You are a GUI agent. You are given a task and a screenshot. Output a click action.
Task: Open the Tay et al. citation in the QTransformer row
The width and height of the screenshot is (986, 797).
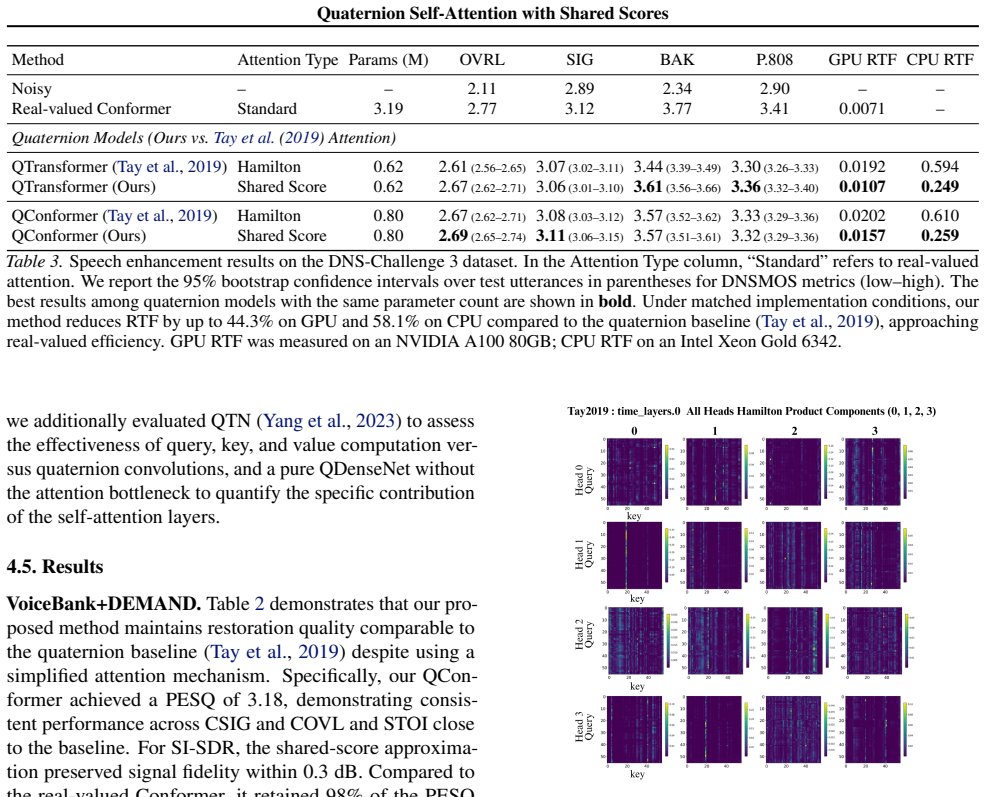point(148,167)
